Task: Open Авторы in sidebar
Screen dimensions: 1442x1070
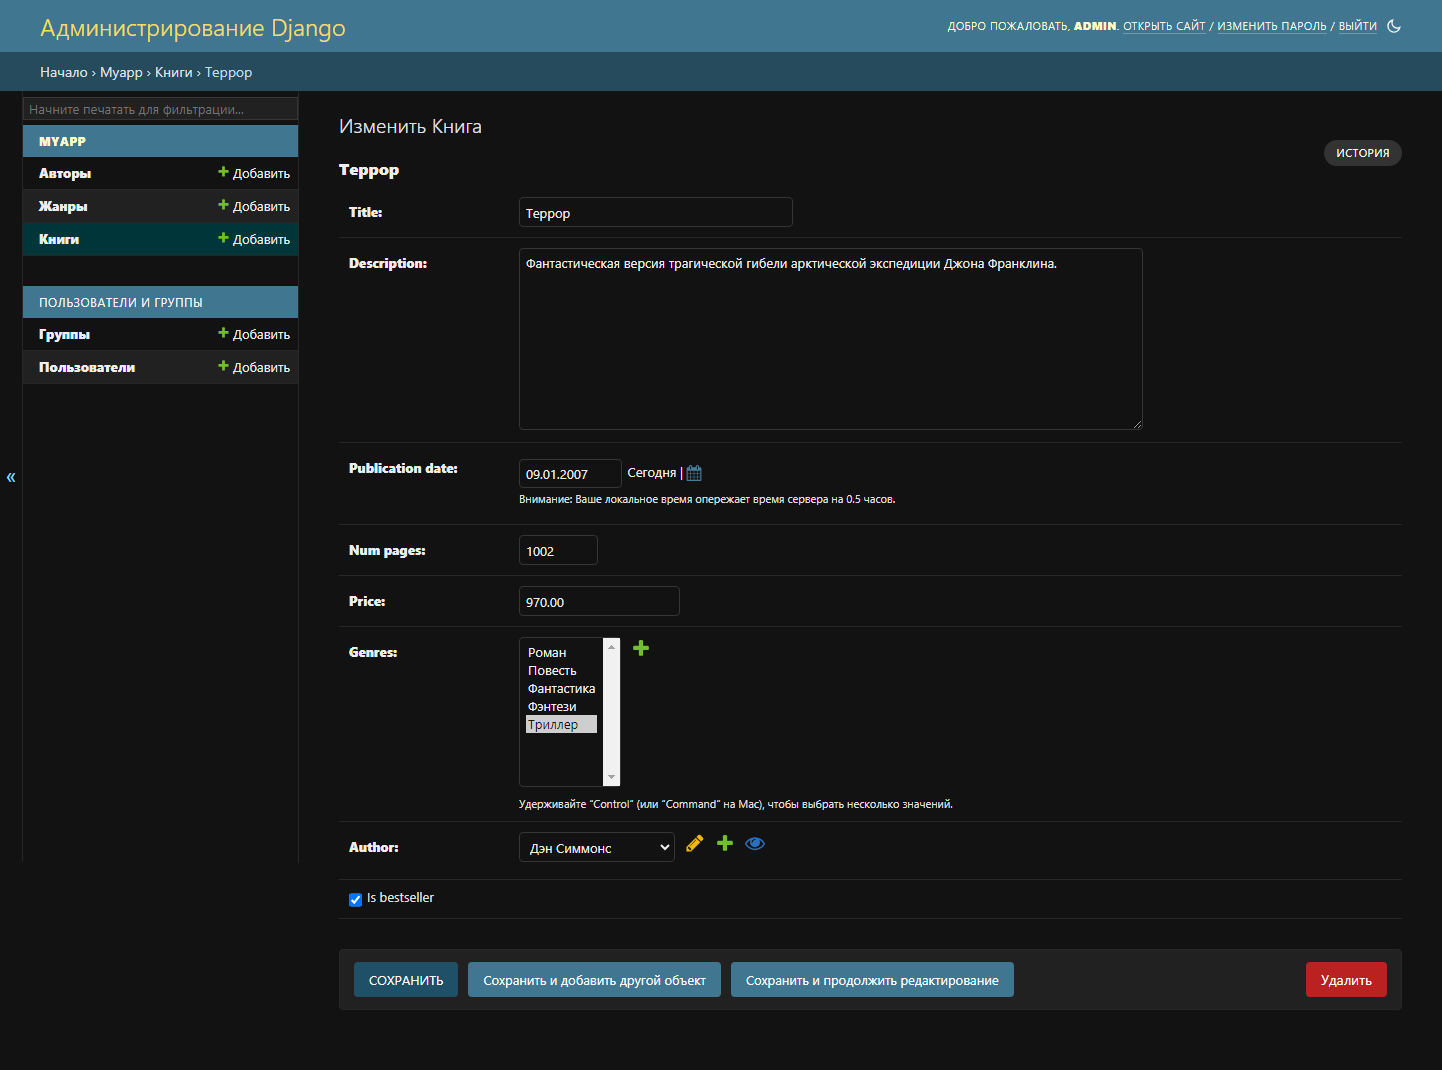Action: (65, 173)
